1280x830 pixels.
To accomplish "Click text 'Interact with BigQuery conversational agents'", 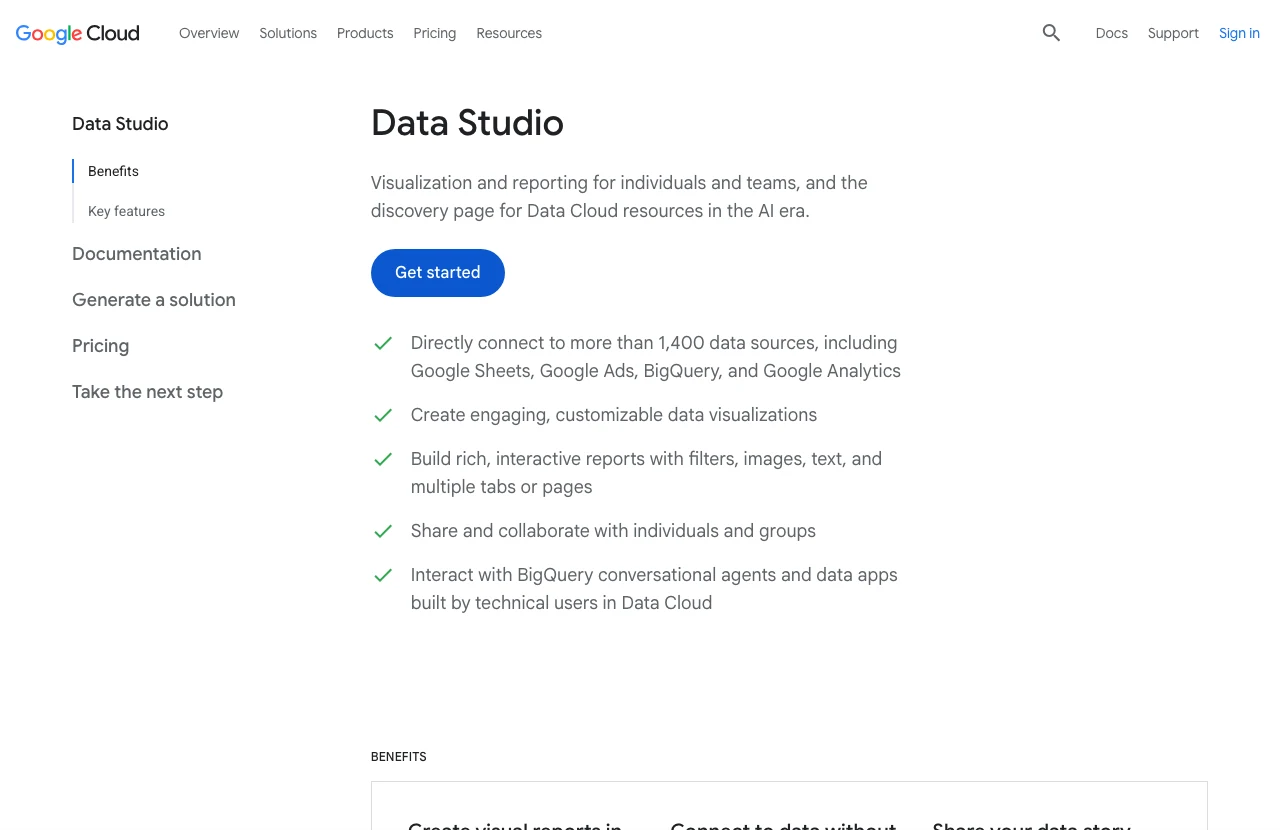I will 654,589.
